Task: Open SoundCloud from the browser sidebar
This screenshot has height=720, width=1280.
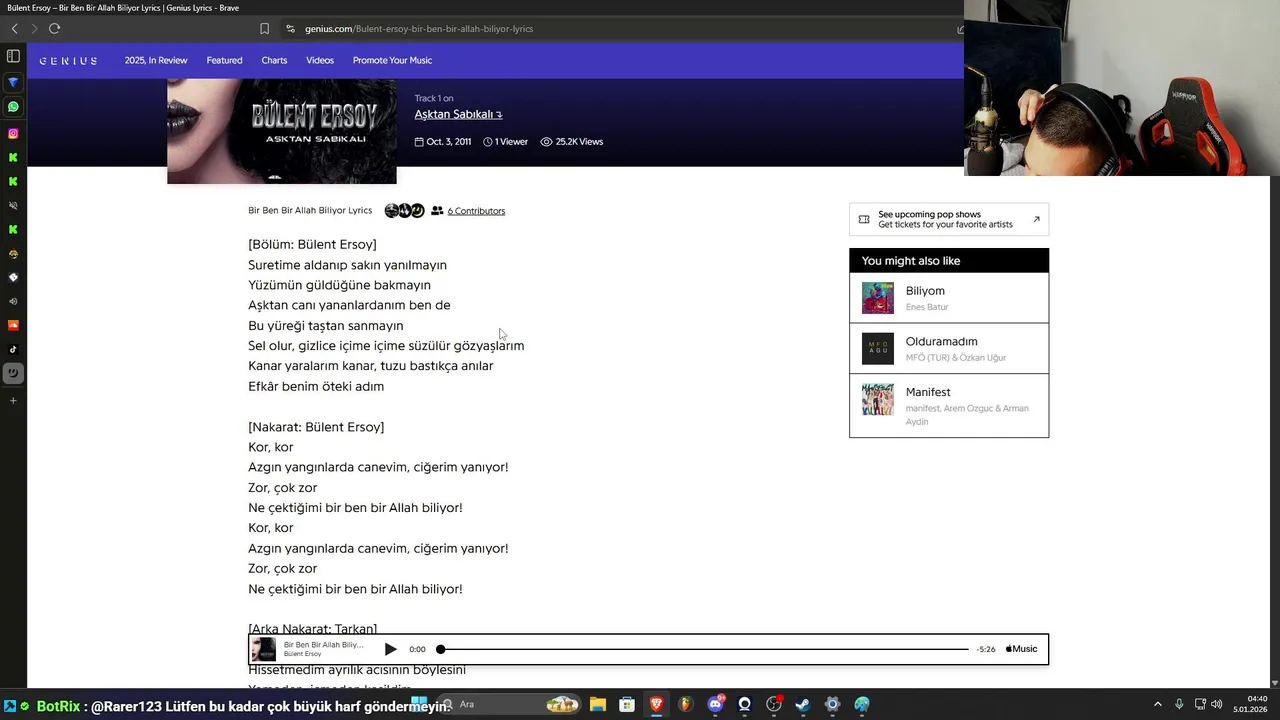Action: click(13, 325)
